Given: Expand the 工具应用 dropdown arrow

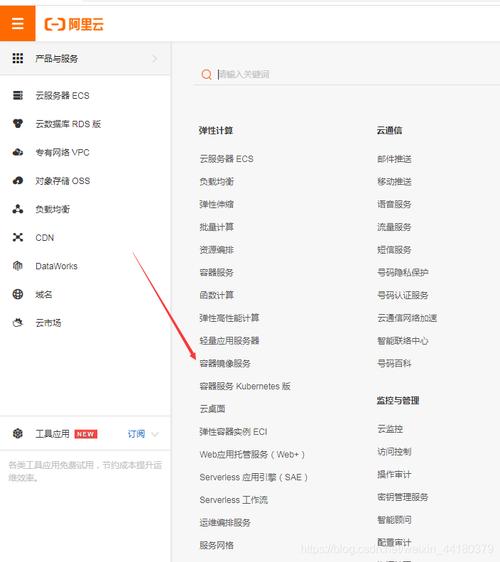Looking at the screenshot, I should coord(155,434).
